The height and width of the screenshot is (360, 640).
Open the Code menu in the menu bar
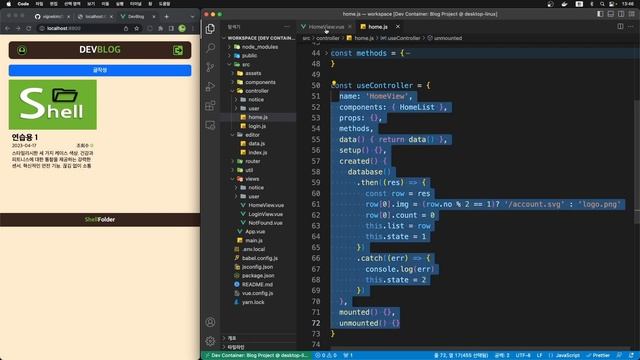point(23,4)
